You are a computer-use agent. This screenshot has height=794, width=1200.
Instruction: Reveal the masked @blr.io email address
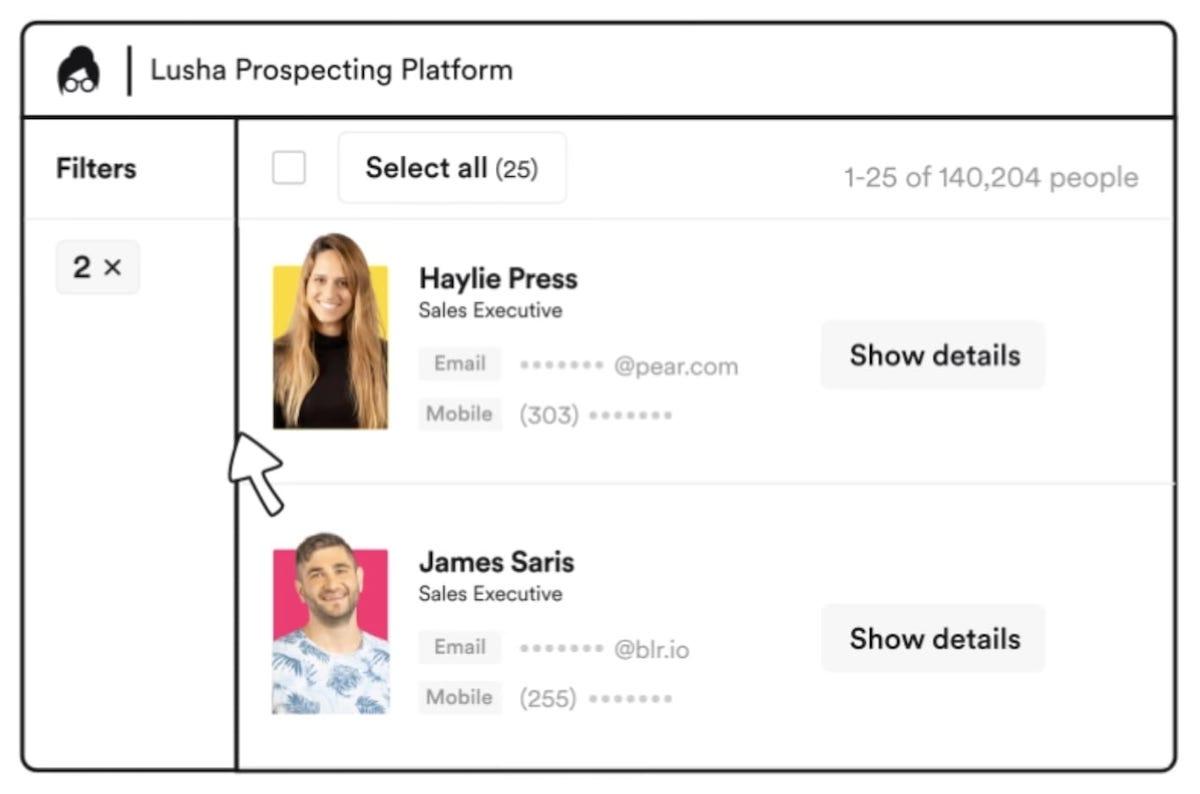tap(604, 650)
